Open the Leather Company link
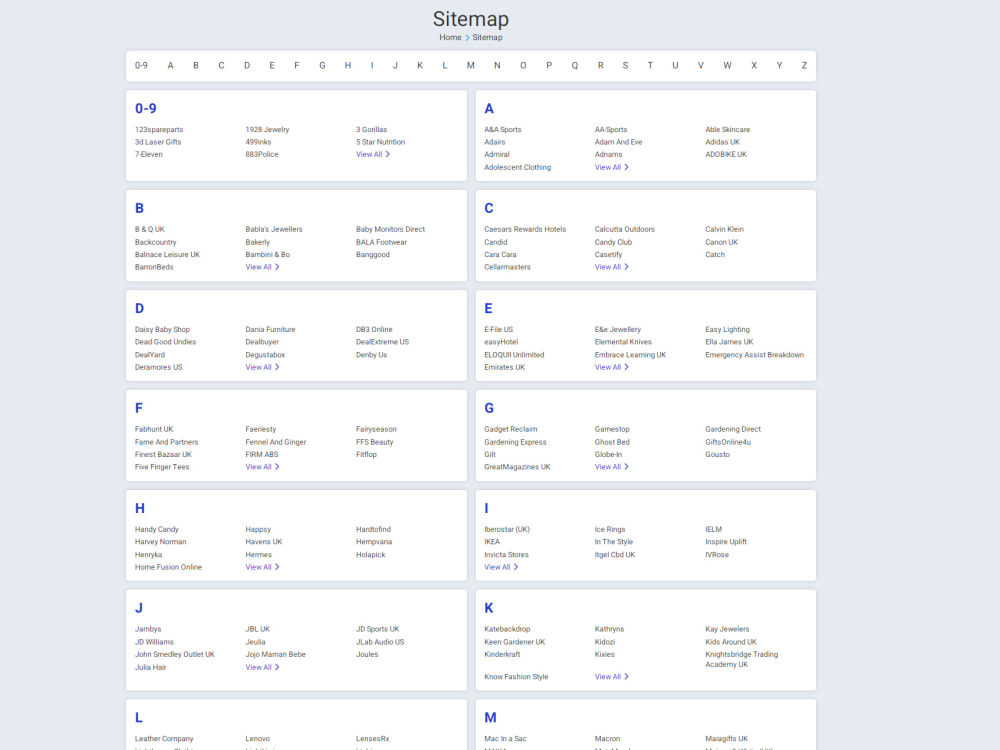 pos(164,739)
